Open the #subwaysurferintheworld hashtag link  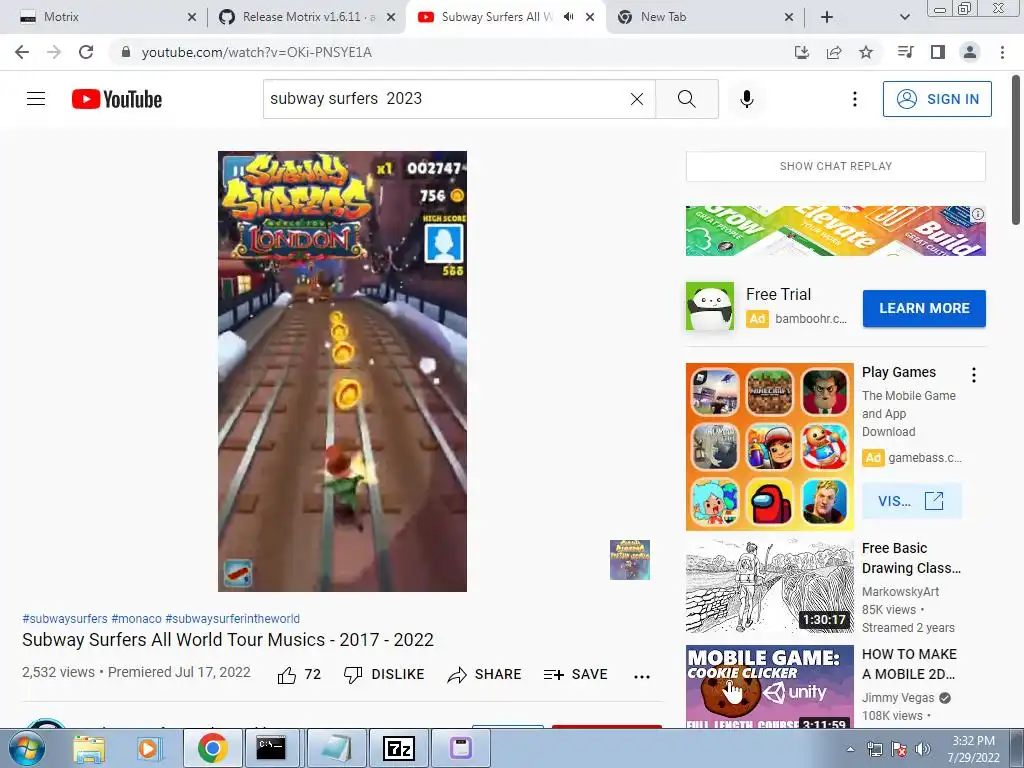tap(232, 618)
